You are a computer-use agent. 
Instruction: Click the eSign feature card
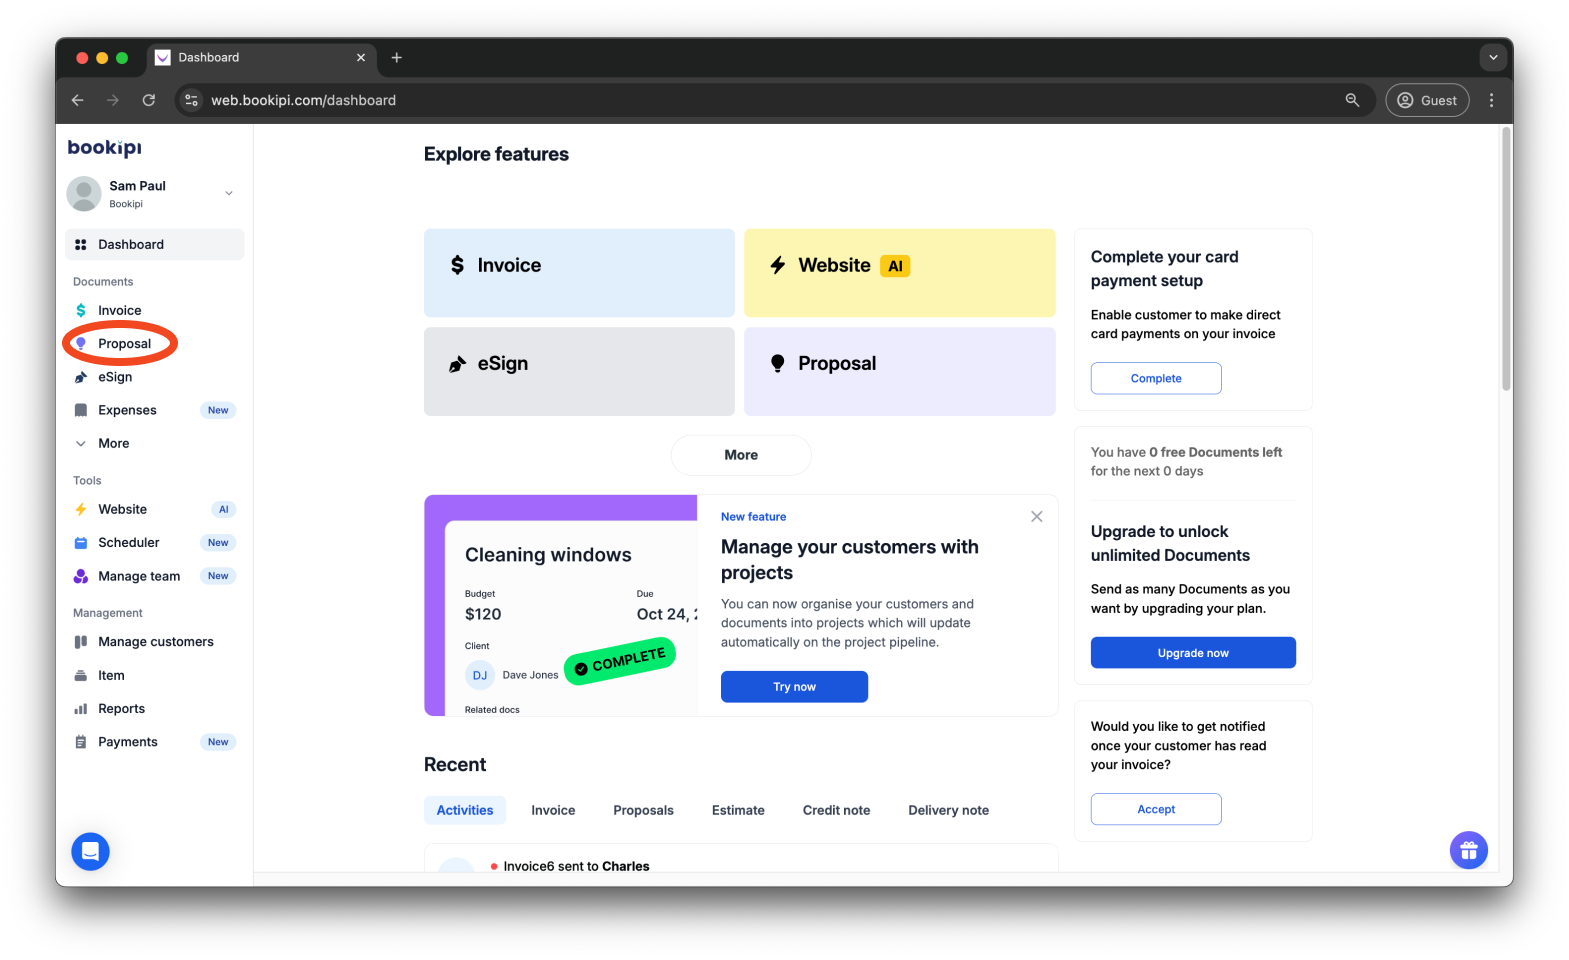pos(579,372)
